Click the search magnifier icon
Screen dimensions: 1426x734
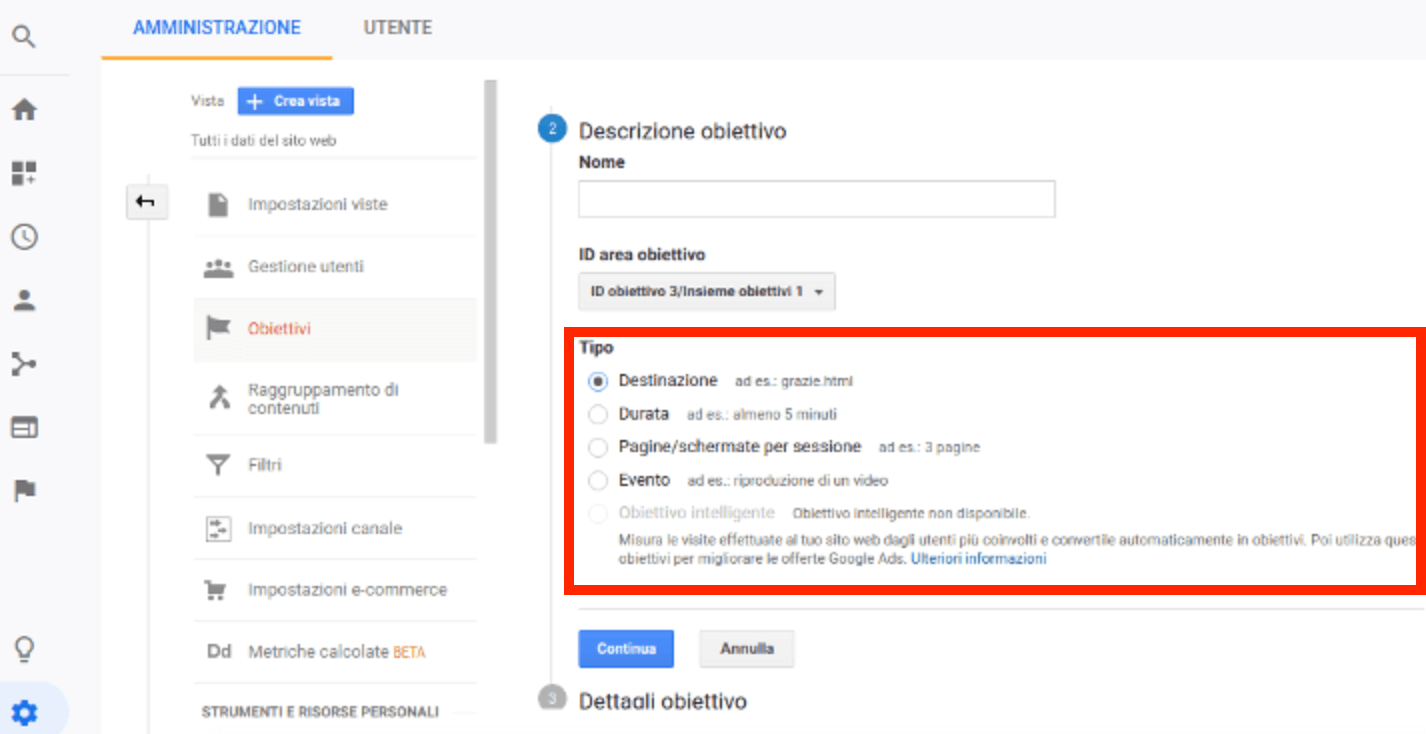pos(24,38)
